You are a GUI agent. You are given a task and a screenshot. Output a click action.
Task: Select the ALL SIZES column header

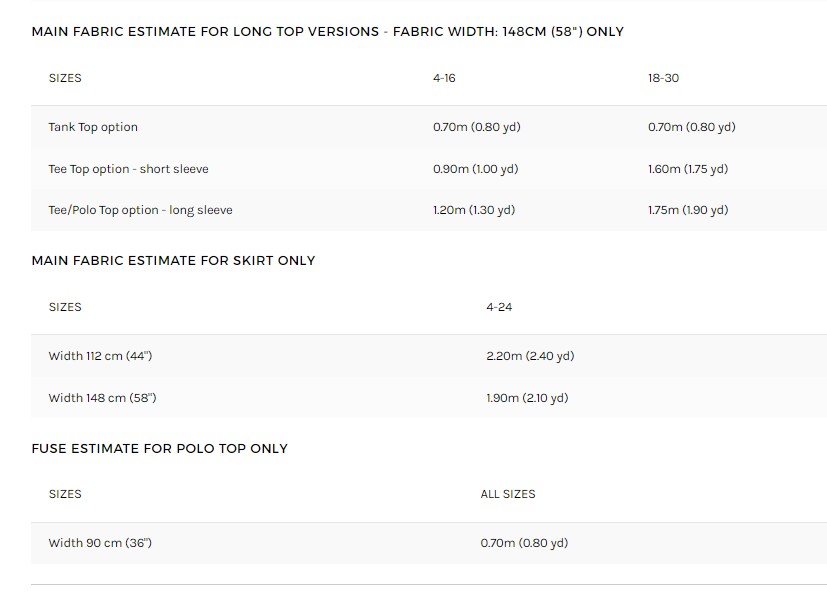(508, 494)
